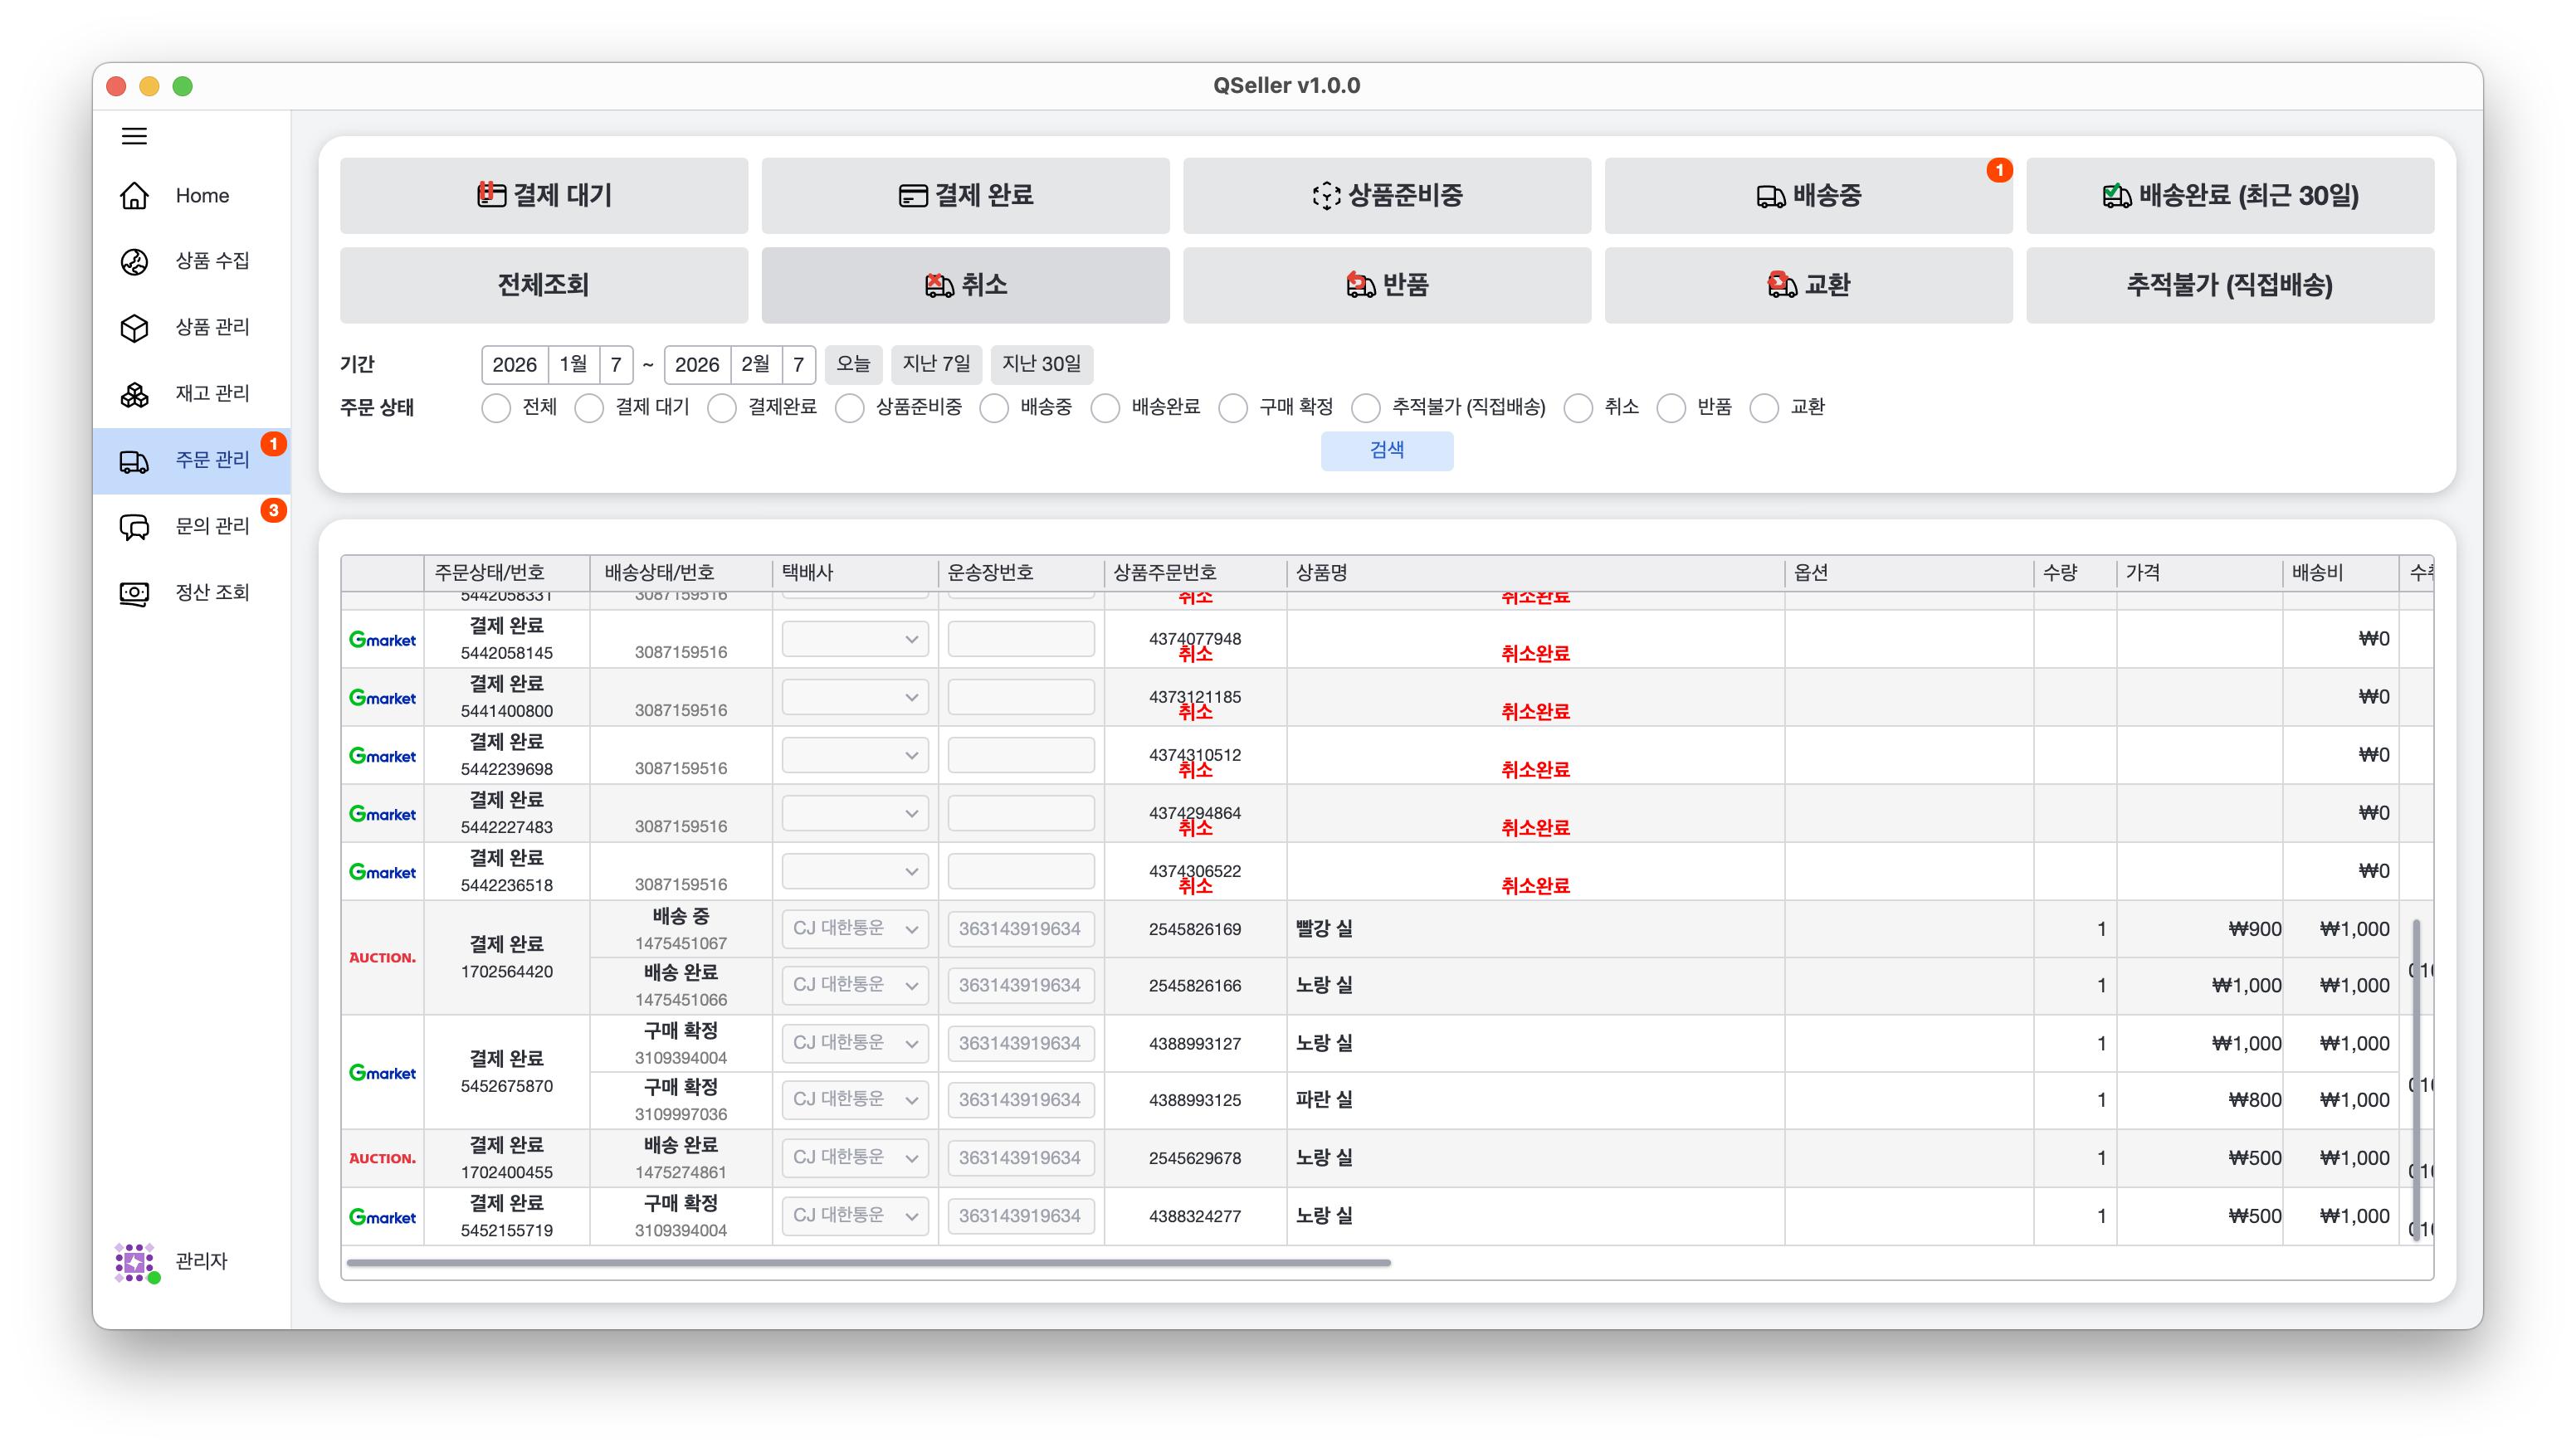Open courier dropdown for order 5442227483
Image resolution: width=2576 pixels, height=1452 pixels.
tap(855, 813)
